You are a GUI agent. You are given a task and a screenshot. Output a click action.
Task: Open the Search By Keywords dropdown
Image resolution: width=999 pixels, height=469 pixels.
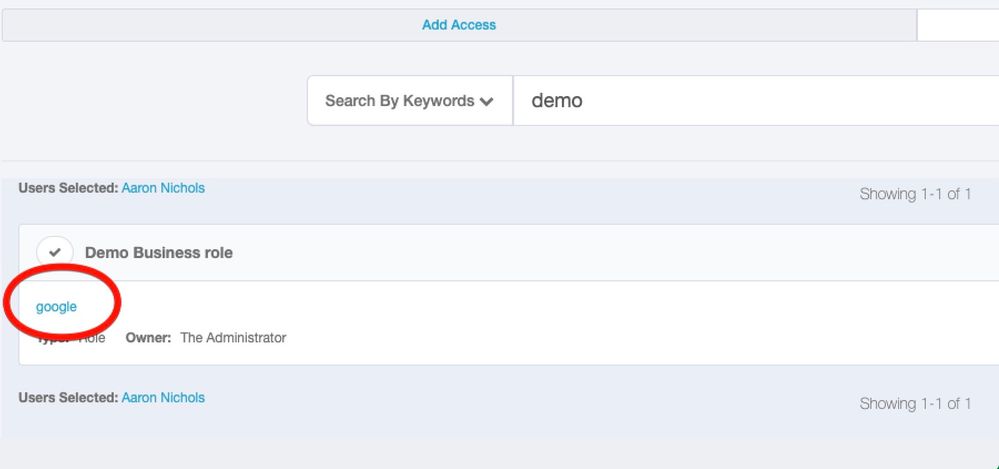coord(409,101)
